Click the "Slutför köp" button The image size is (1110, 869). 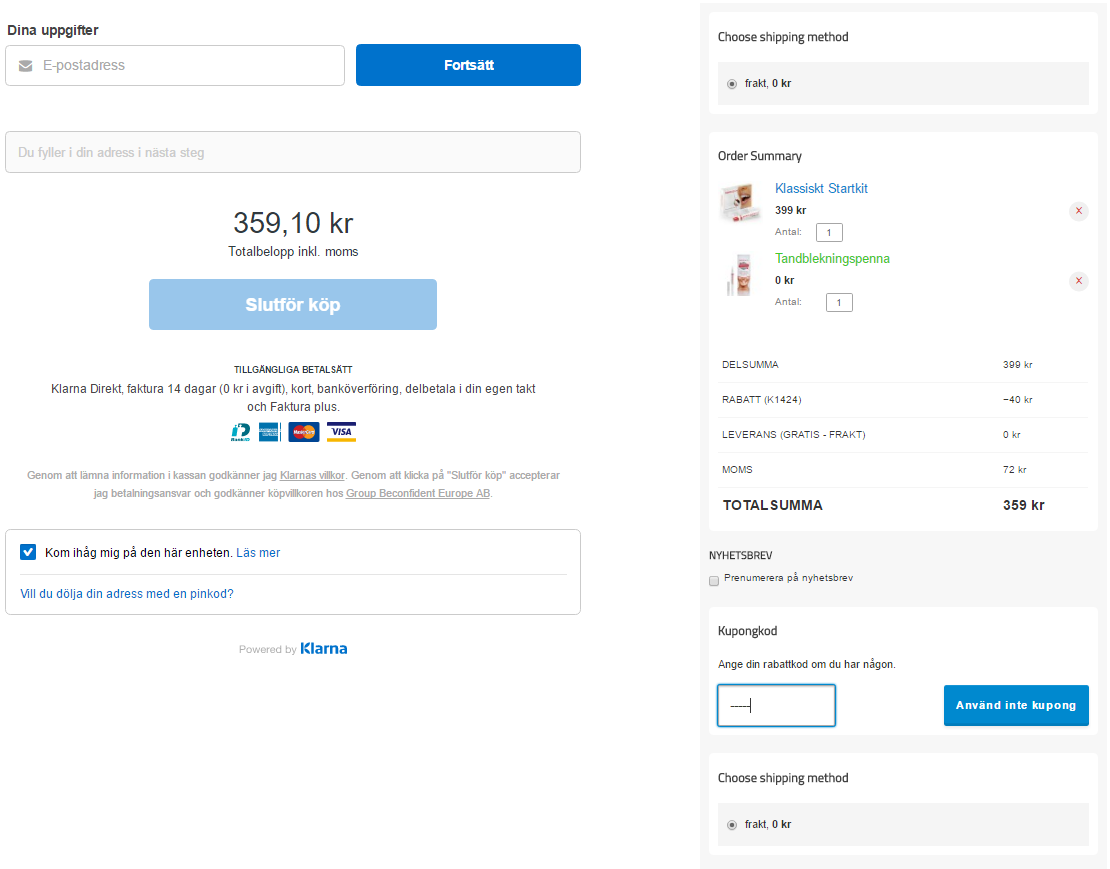(293, 305)
